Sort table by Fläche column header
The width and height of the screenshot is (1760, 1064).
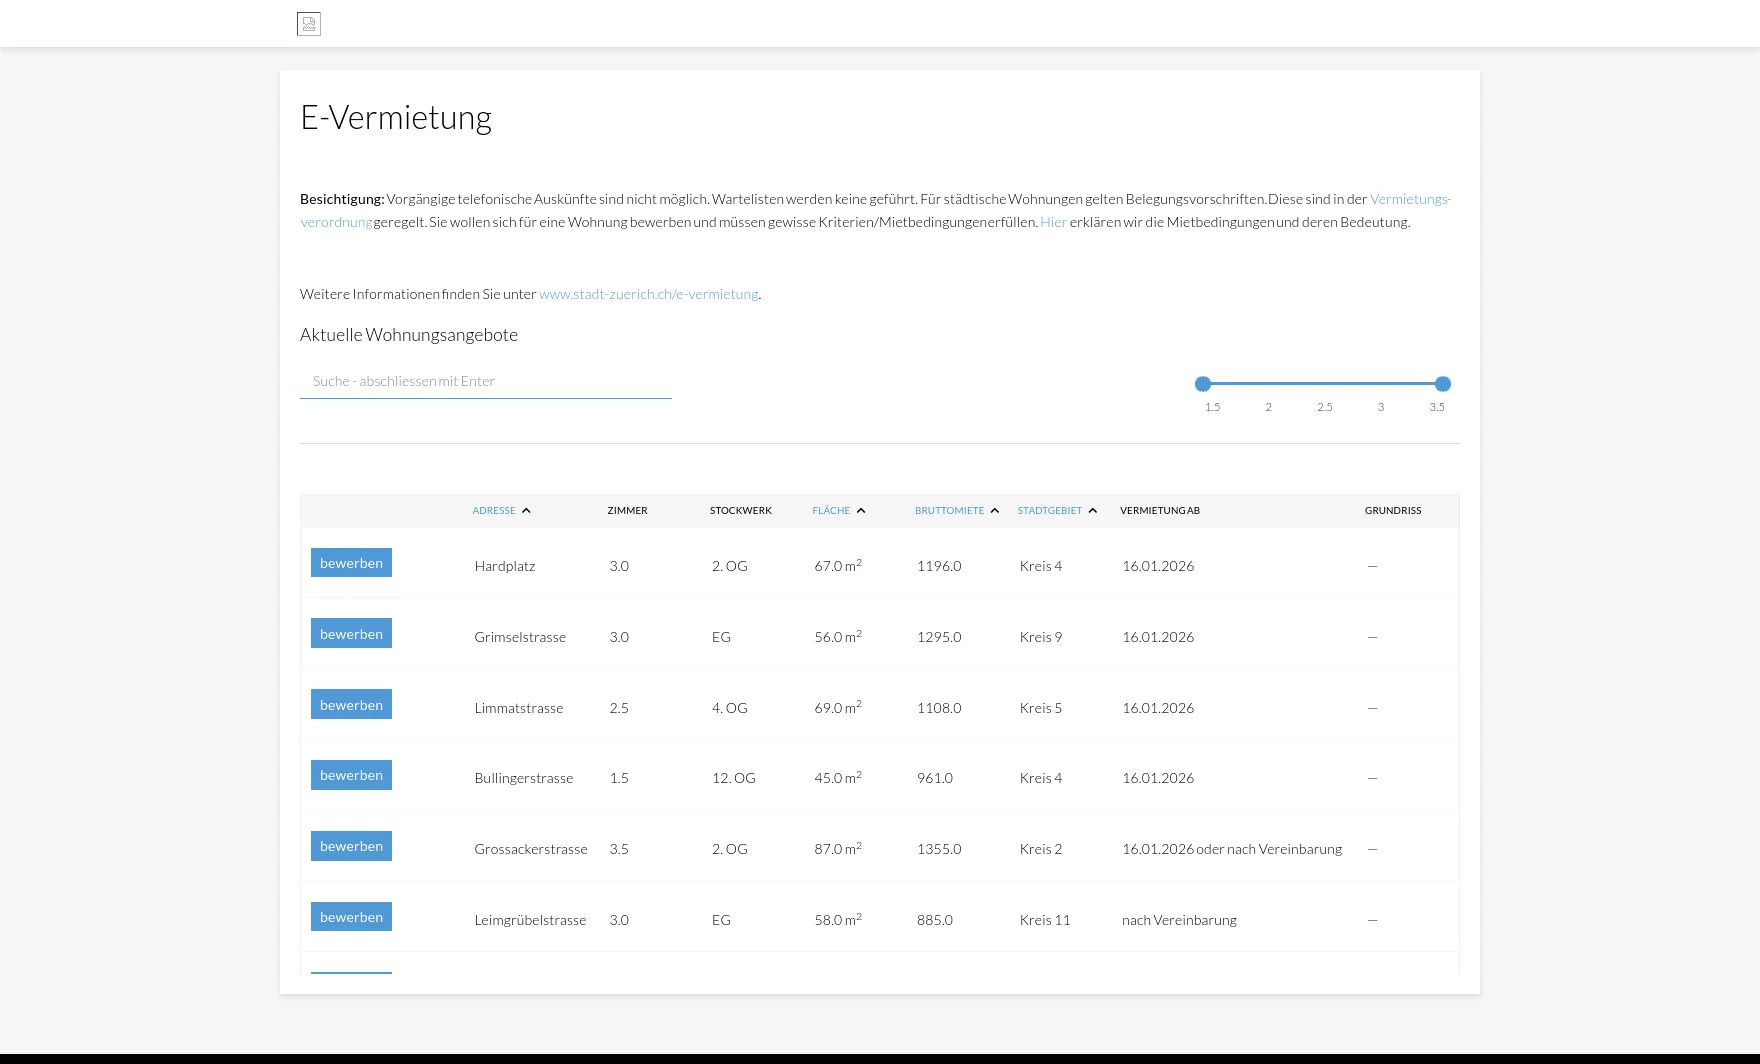[x=830, y=511]
